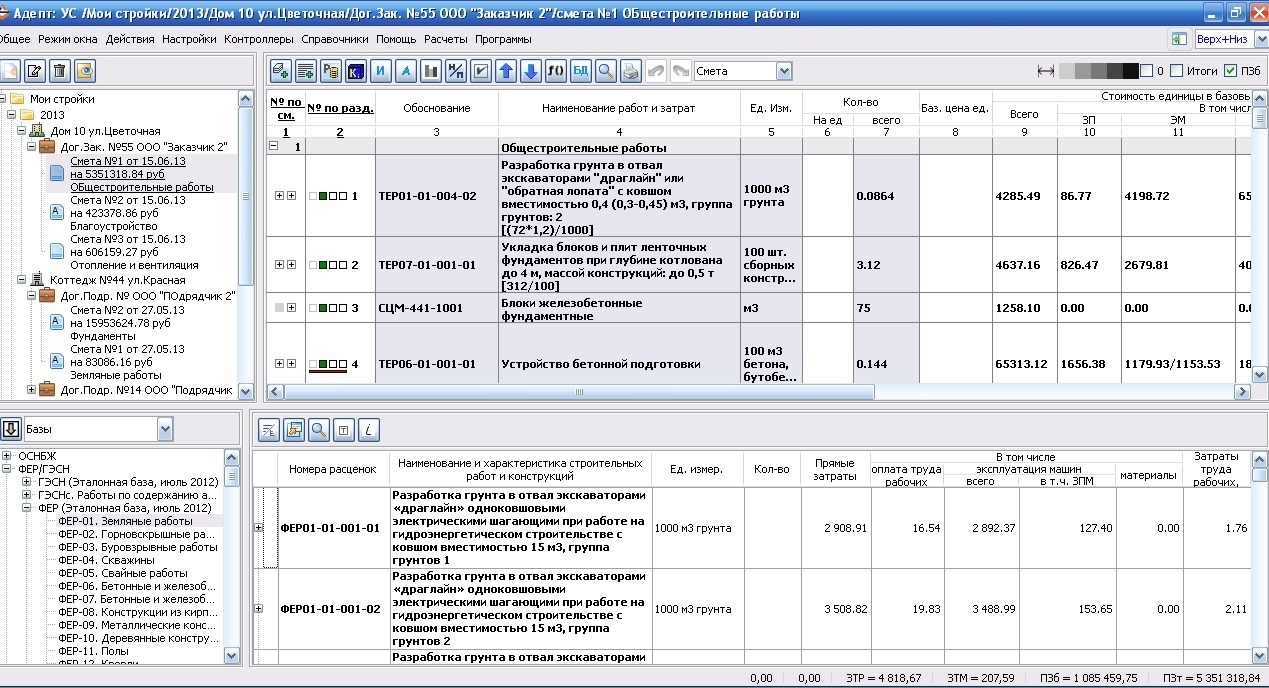Open the 'Смета' view dropdown
Viewport: 1269px width, 688px height.
click(784, 71)
